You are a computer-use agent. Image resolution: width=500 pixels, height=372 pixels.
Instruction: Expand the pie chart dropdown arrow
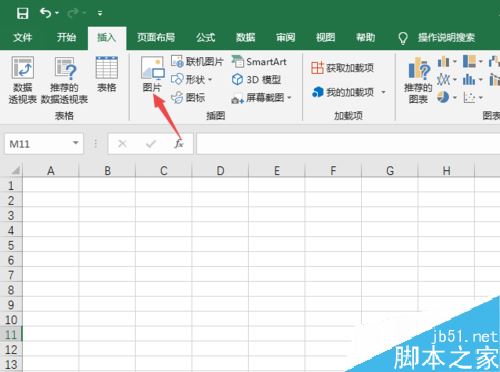tap(455, 97)
